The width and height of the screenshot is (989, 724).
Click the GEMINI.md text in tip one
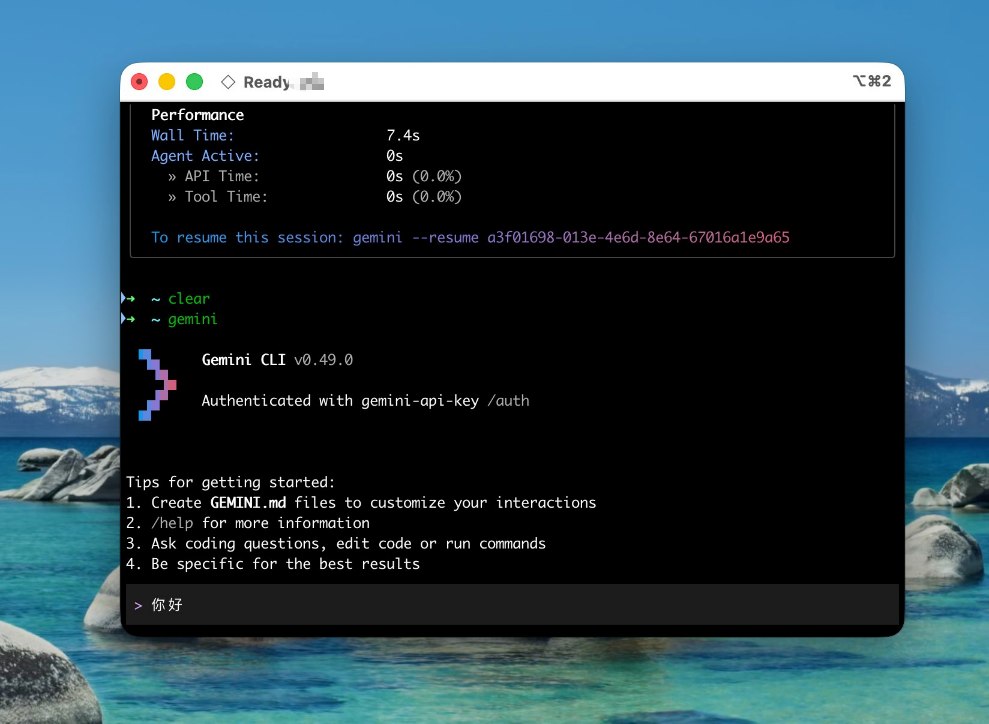coord(248,503)
